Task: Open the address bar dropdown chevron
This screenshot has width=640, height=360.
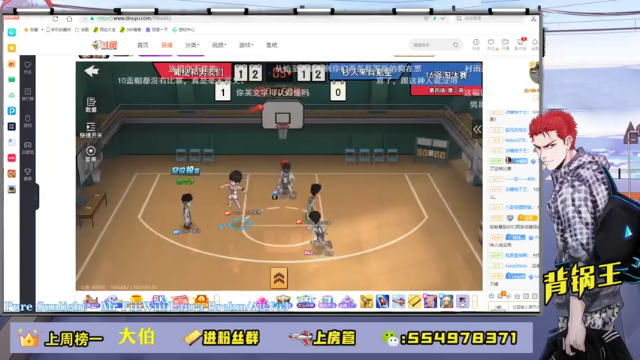Action: pyautogui.click(x=442, y=18)
